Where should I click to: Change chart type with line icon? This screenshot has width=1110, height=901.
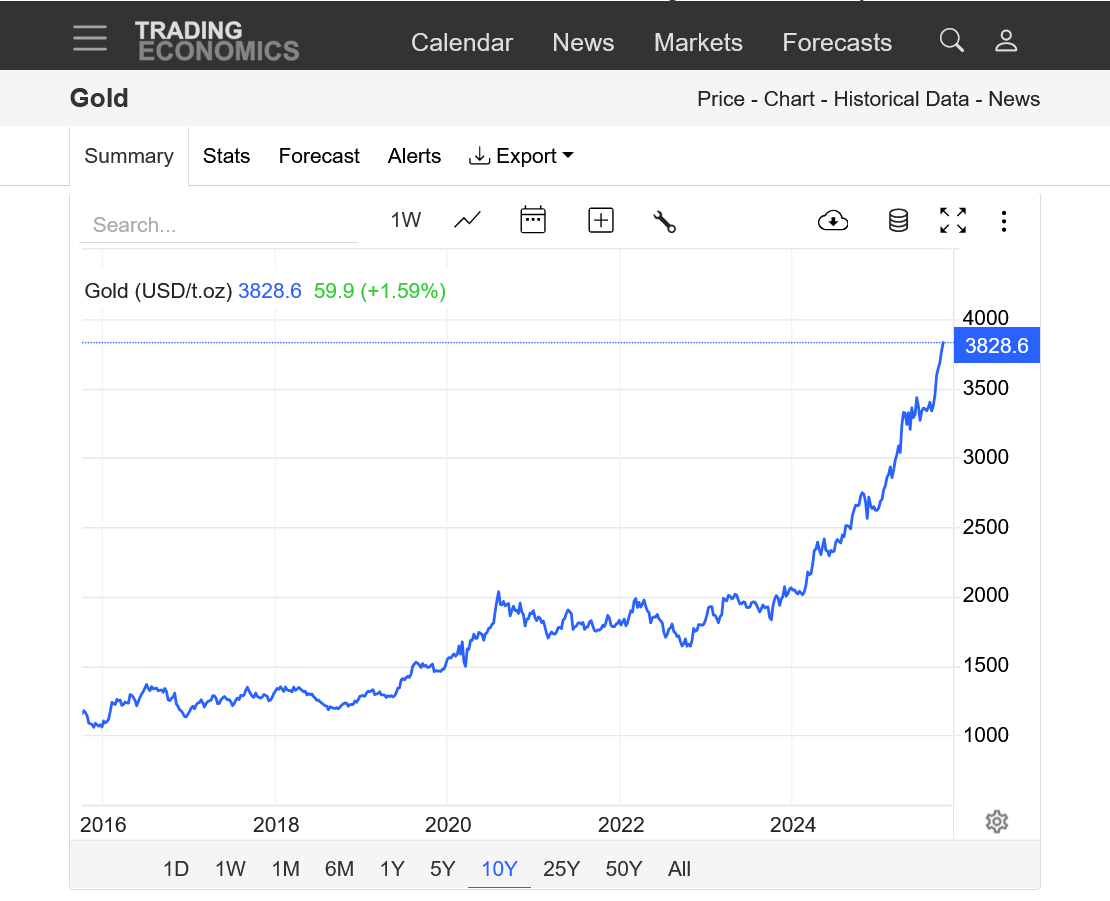467,221
